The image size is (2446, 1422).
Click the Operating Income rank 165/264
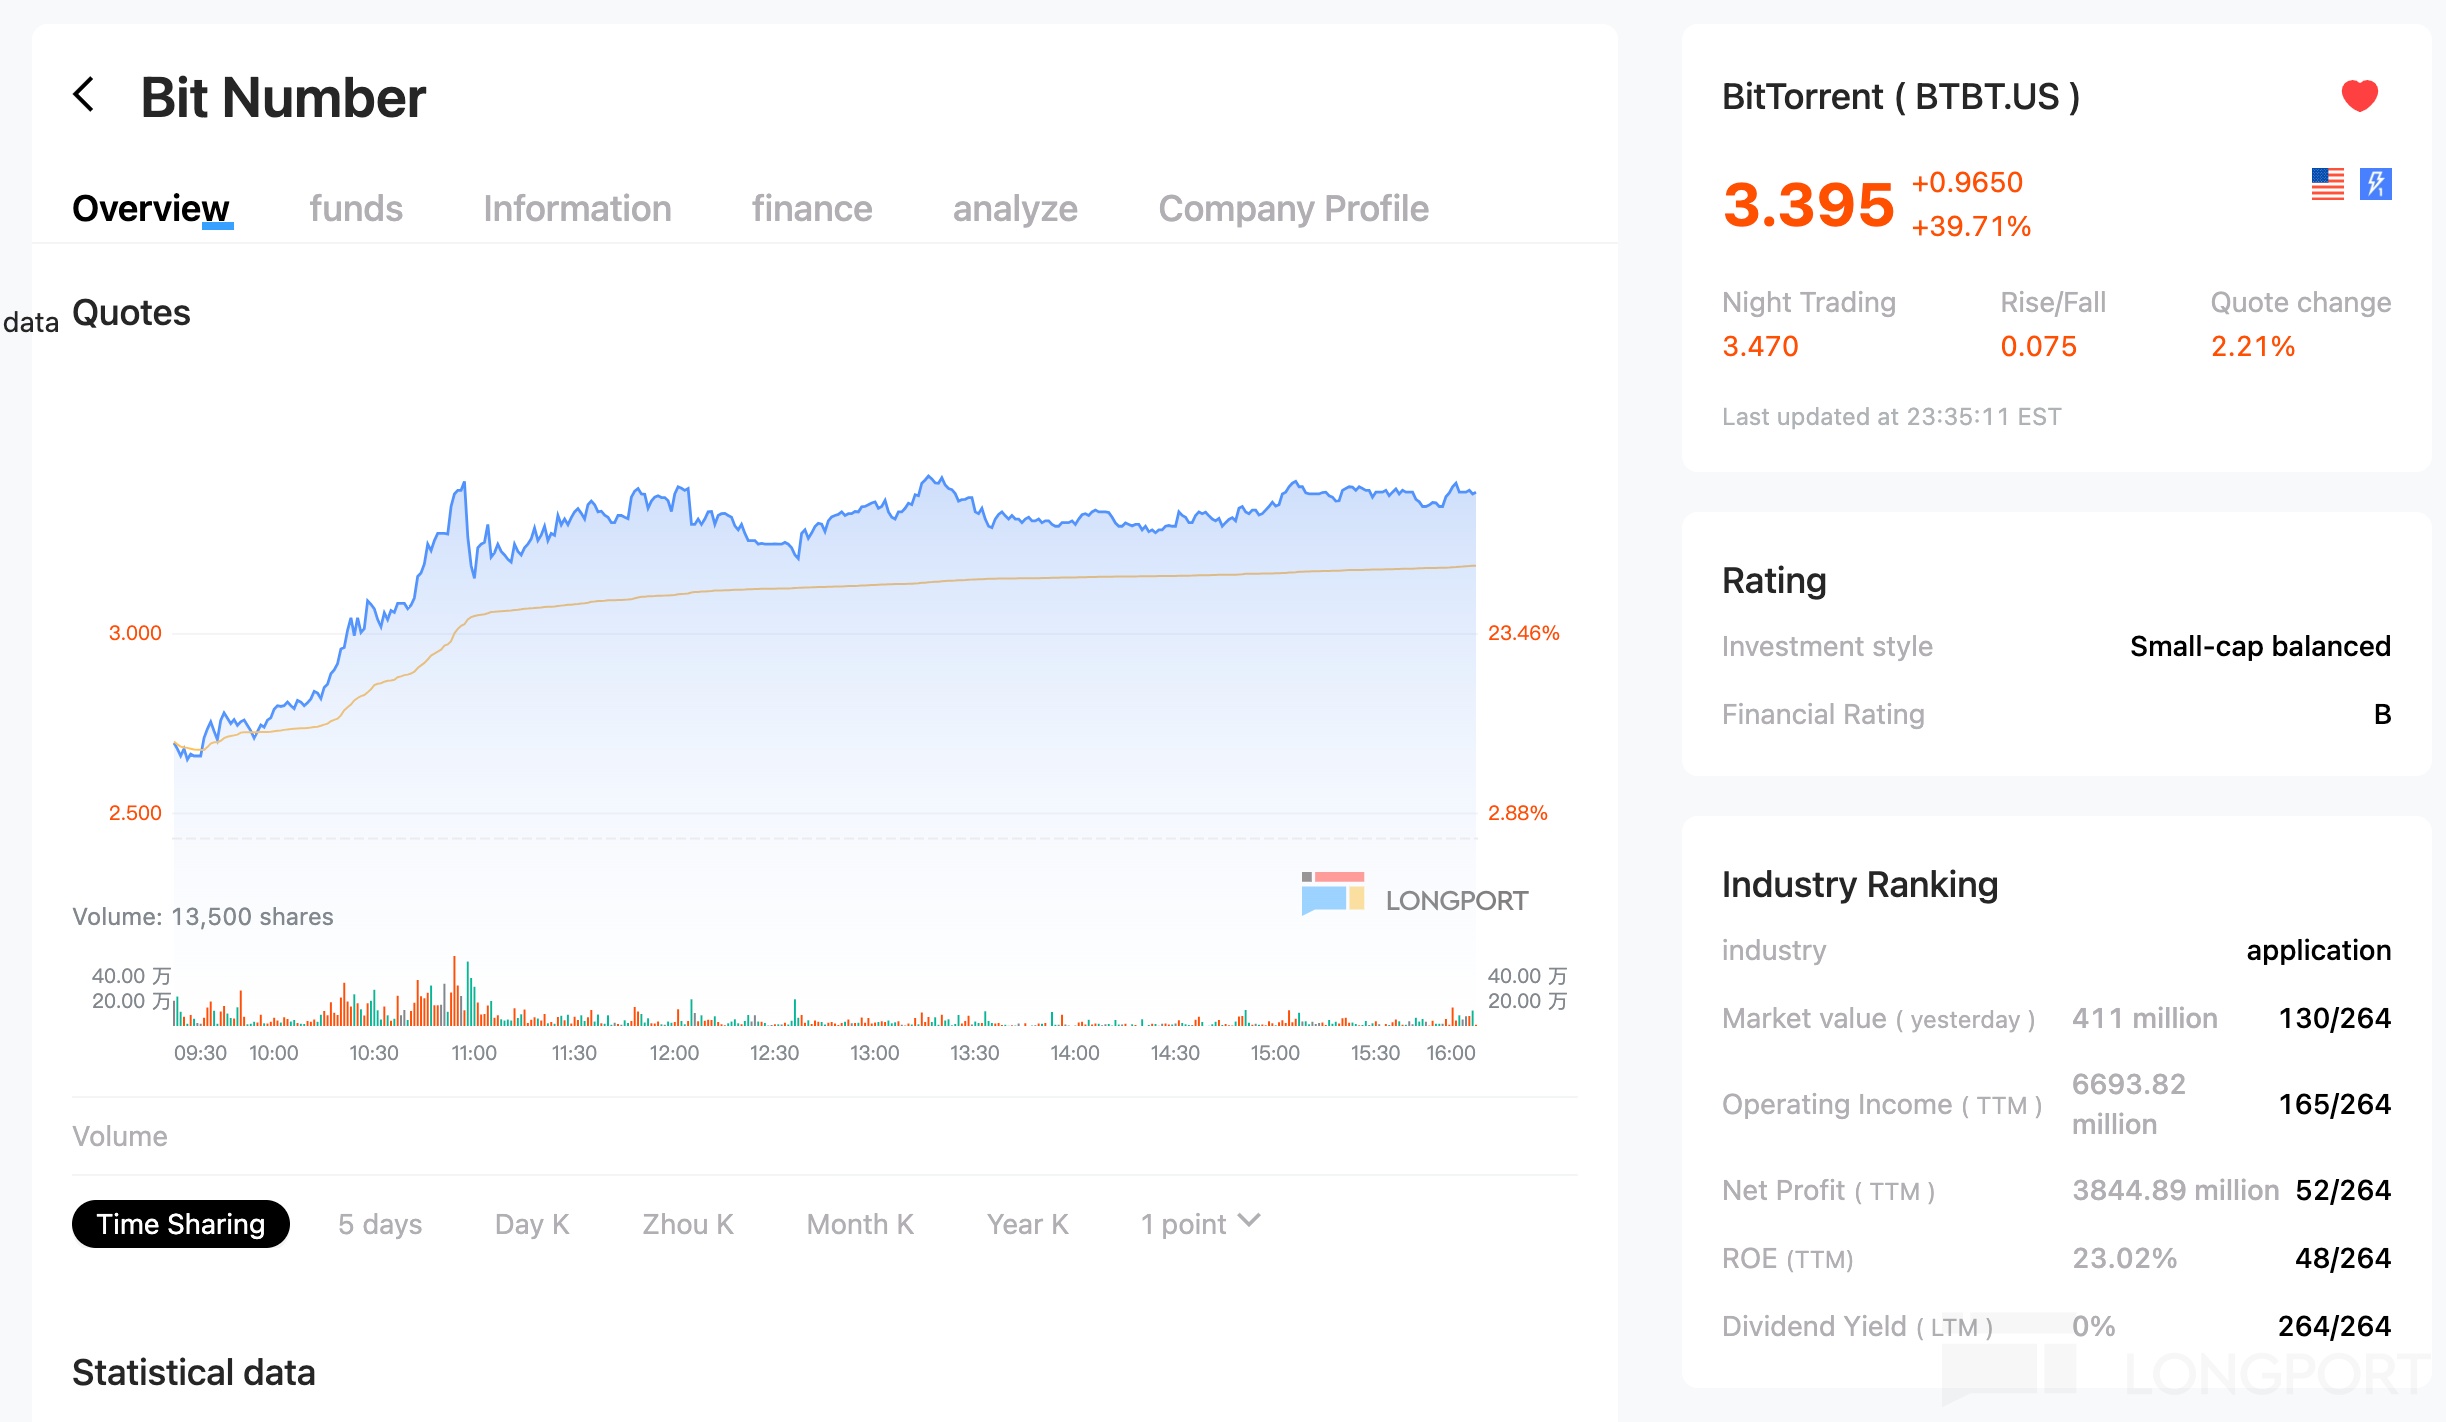pyautogui.click(x=2334, y=1104)
